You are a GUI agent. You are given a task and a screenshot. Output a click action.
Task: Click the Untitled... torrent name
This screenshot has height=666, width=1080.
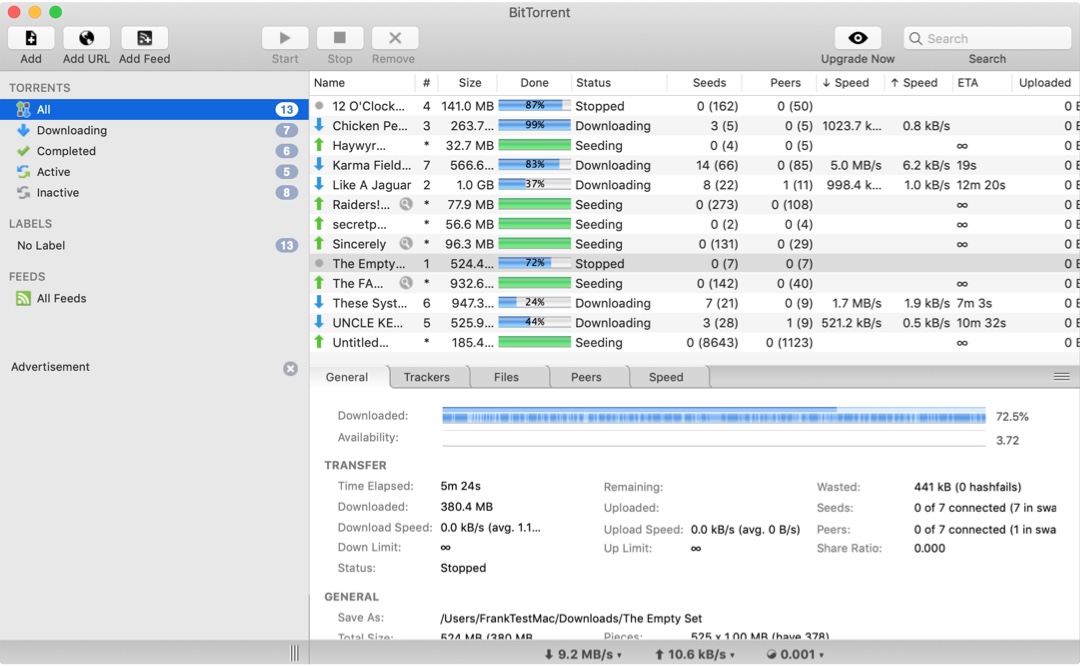[360, 342]
